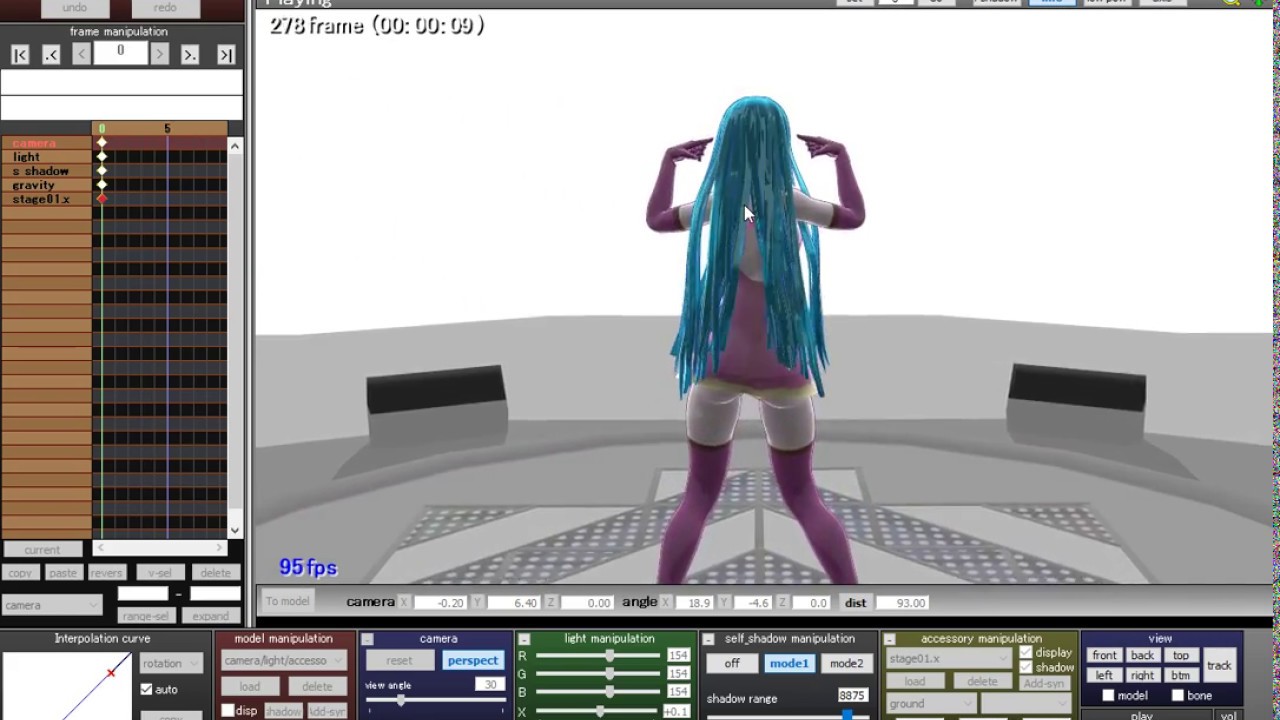Viewport: 1280px width, 720px height.
Task: Collapse the light manipulation panel
Action: click(523, 639)
